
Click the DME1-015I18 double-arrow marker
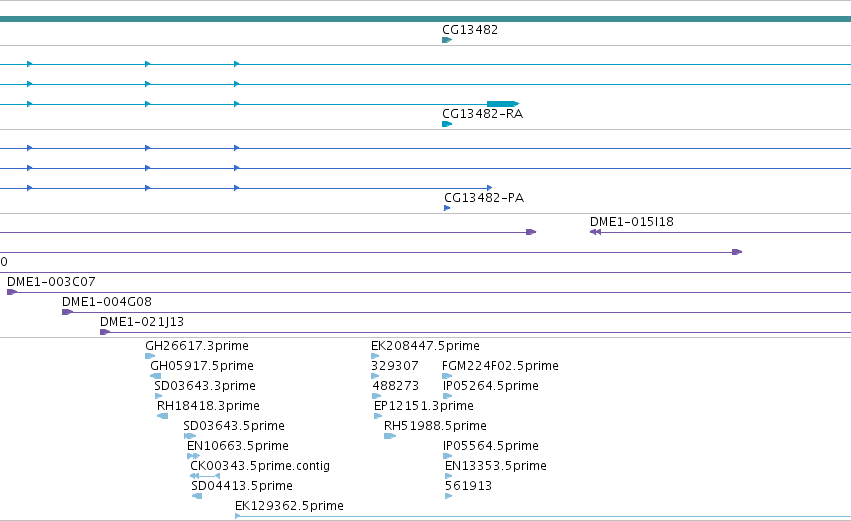(x=595, y=232)
